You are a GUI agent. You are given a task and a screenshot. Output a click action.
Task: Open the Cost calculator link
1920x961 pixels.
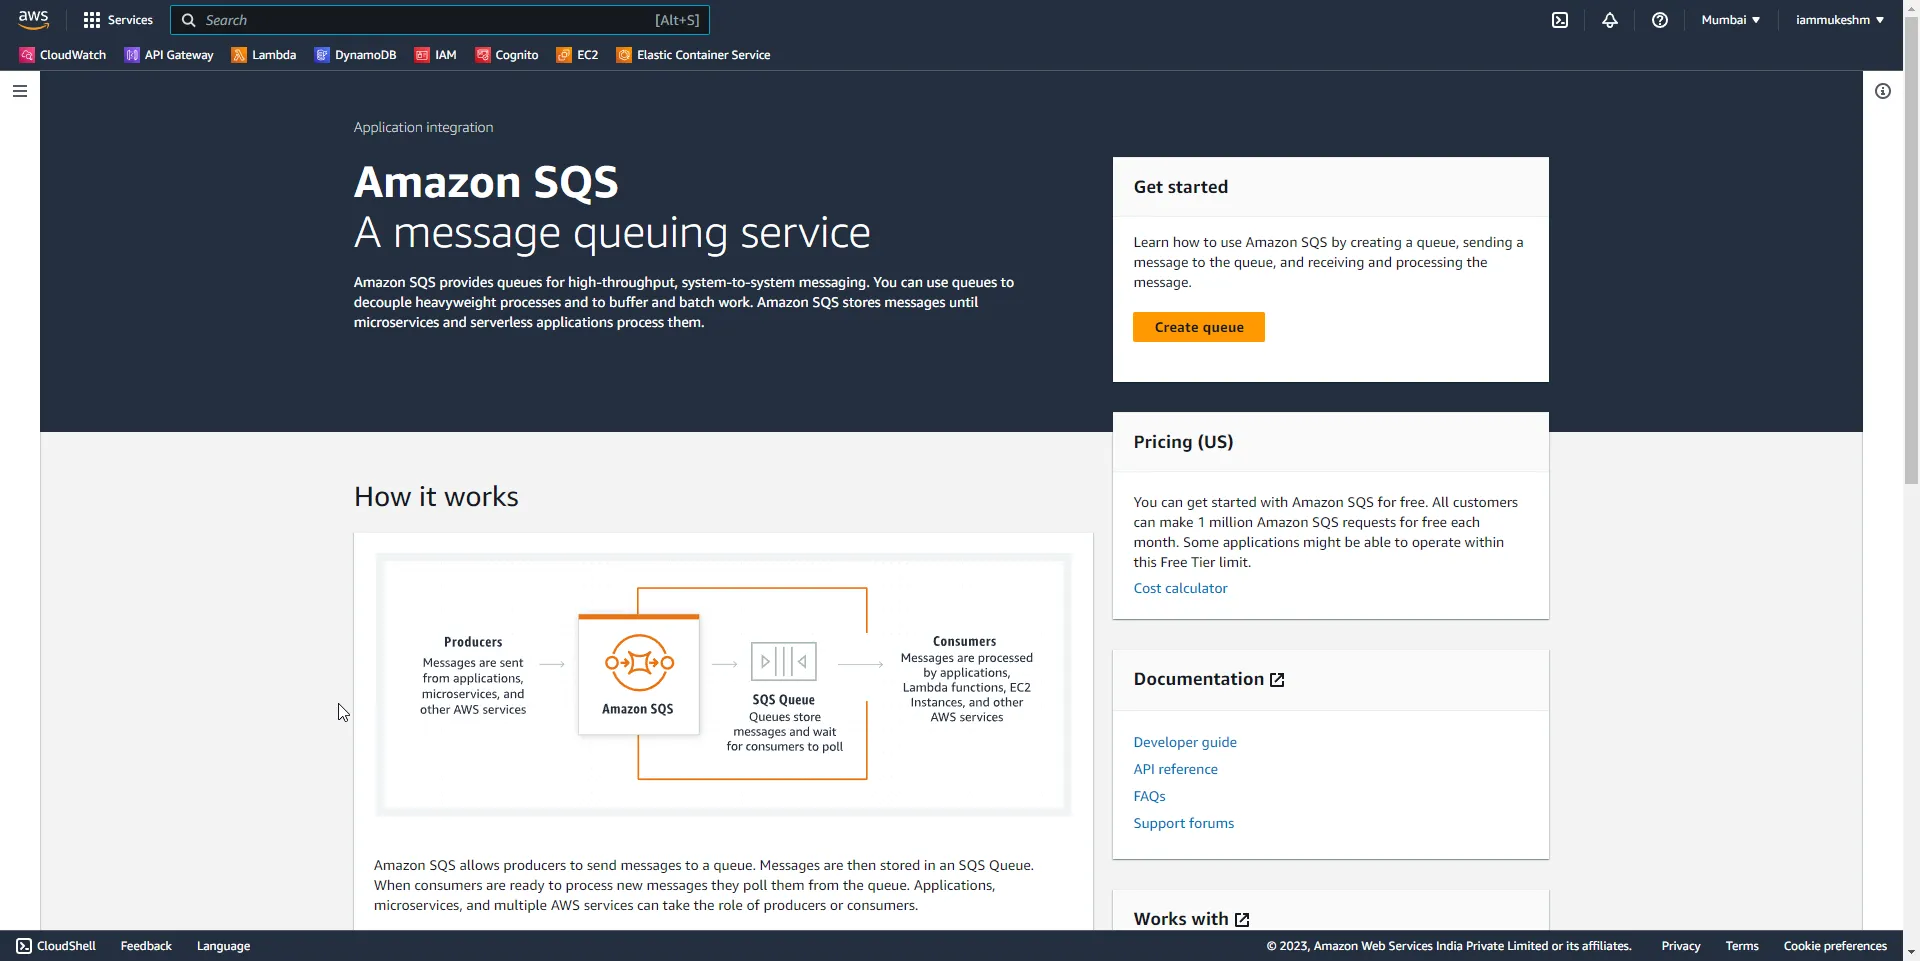[x=1180, y=588]
